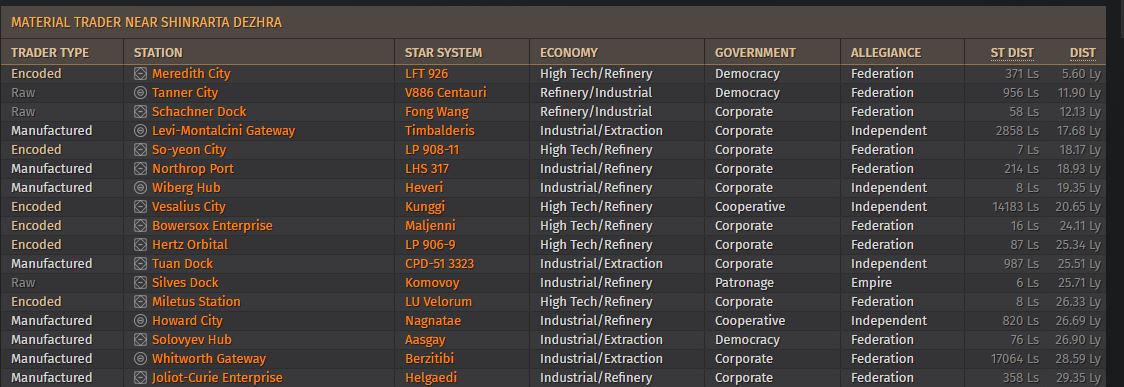Screen dimensions: 1124x387
Task: Open the Silves Dock station link
Action: (185, 282)
